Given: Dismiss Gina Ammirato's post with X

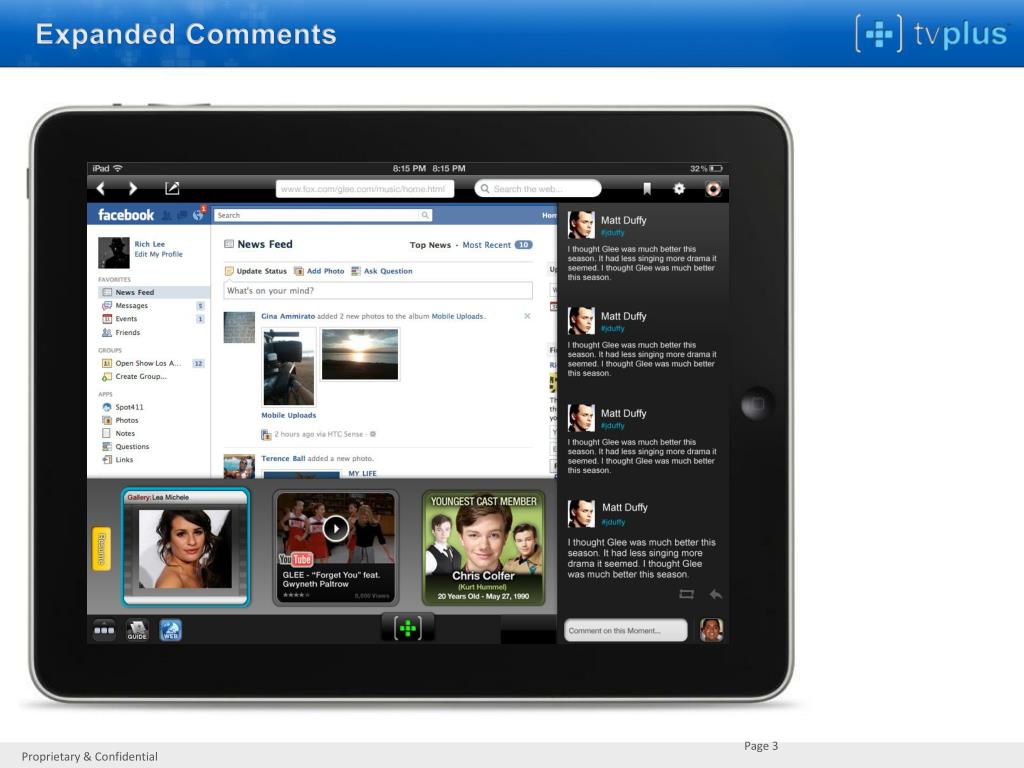Looking at the screenshot, I should coord(528,316).
